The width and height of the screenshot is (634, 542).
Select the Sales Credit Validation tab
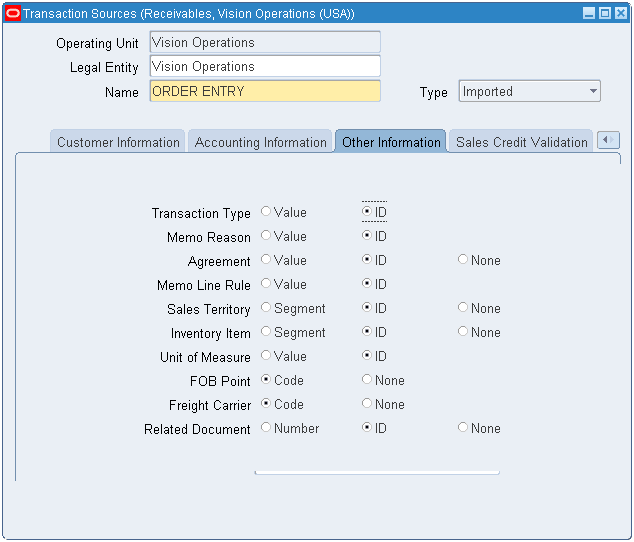(x=521, y=142)
